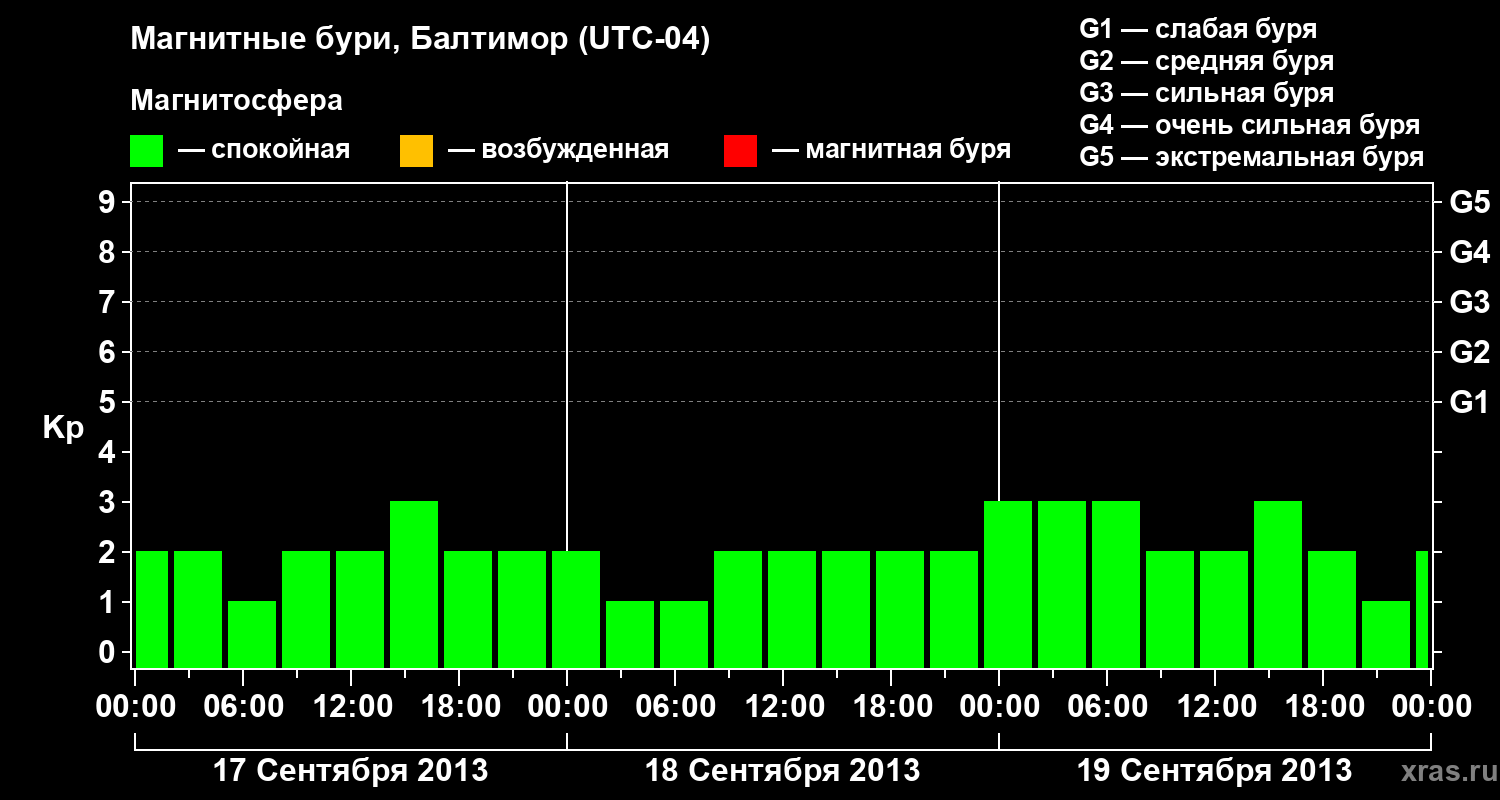Click the right-axis 'G3' label
The height and width of the screenshot is (800, 1500).
click(x=1469, y=303)
